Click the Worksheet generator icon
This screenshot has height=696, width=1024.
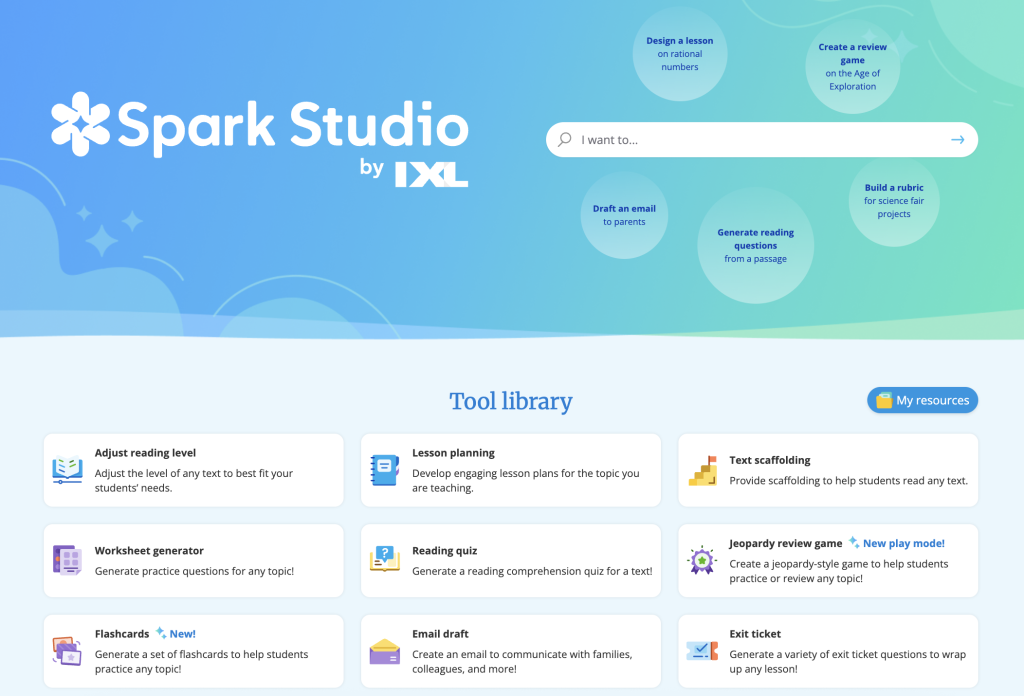click(x=67, y=560)
